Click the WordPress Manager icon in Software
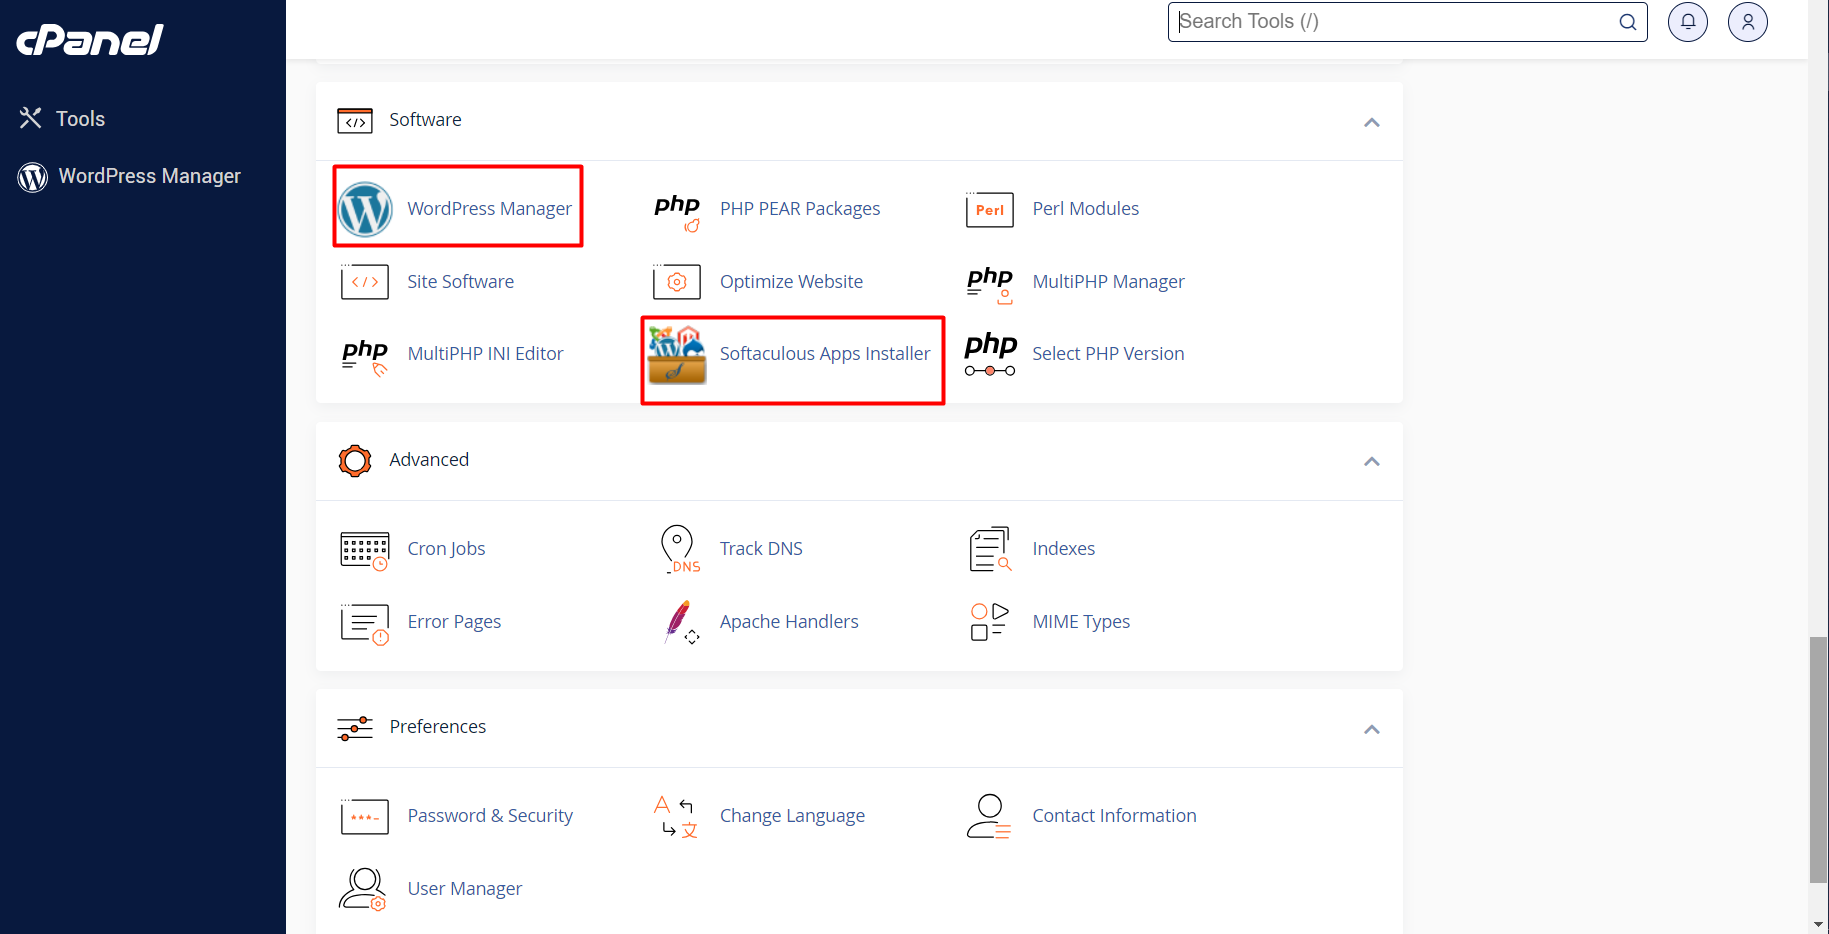The width and height of the screenshot is (1829, 934). click(x=365, y=209)
